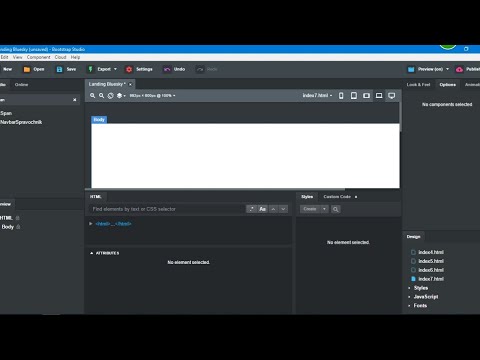The width and height of the screenshot is (480, 360).
Task: Switch to the Online components tab
Action: tap(21, 85)
